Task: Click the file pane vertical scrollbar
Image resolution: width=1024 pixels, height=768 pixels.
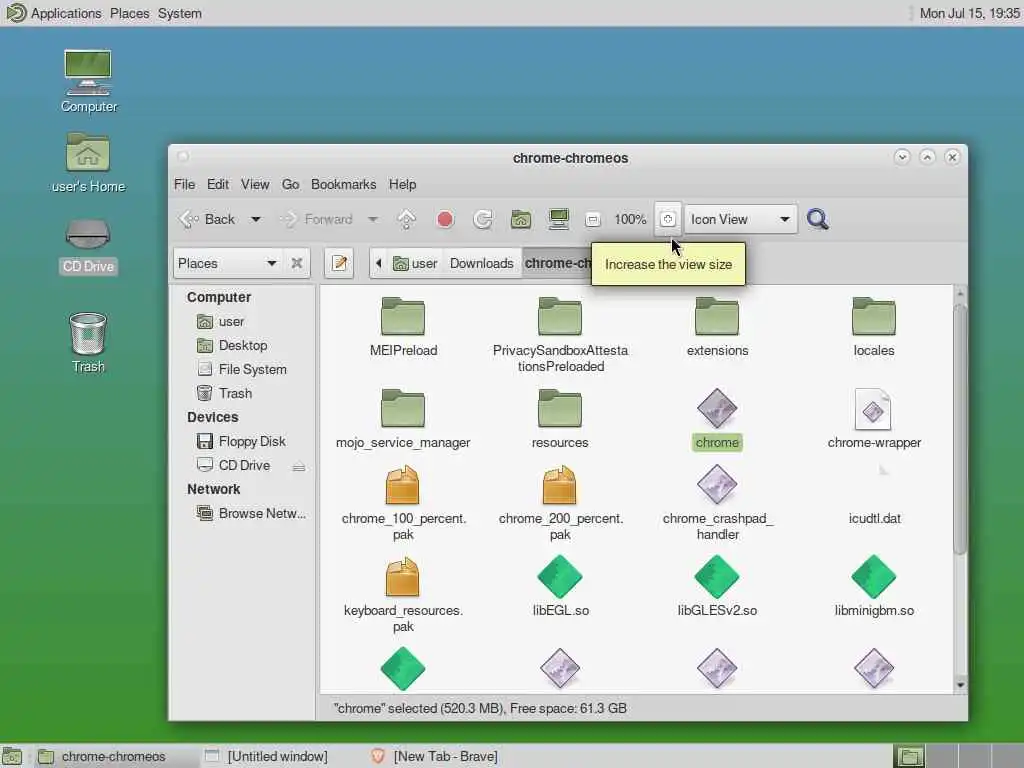Action: tap(959, 428)
